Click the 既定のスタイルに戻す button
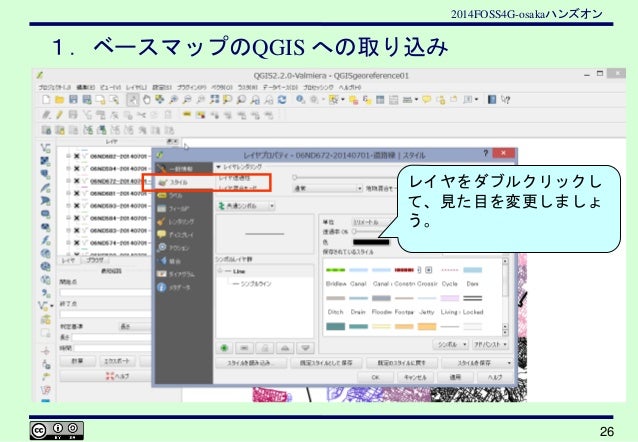 [x=402, y=363]
